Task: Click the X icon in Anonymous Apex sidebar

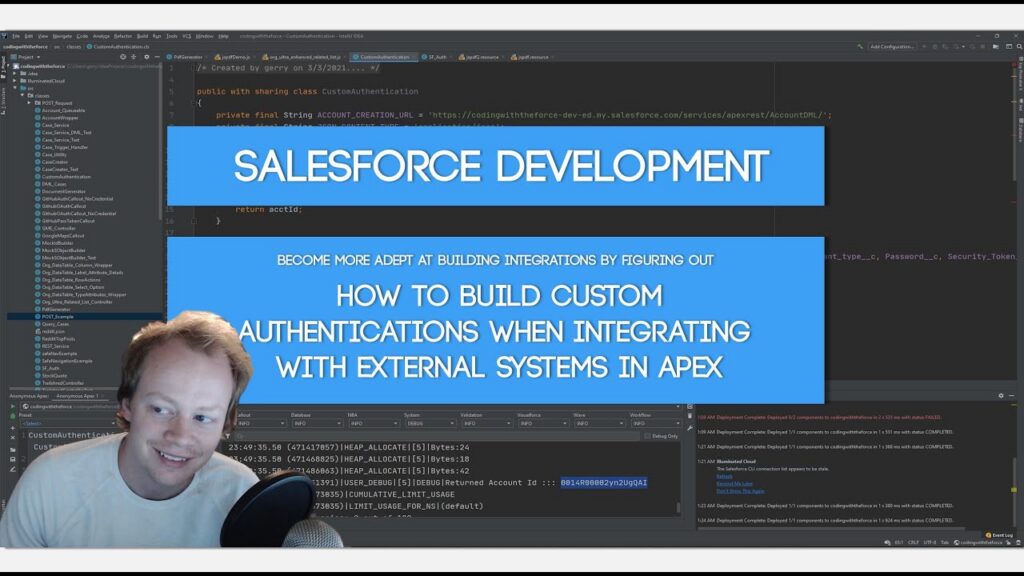Action: pos(12,438)
